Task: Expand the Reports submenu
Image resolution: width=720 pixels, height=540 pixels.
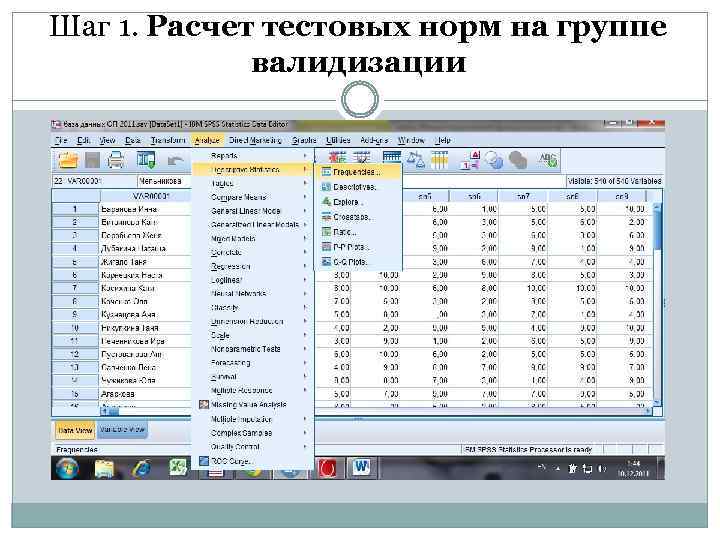Action: point(253,156)
